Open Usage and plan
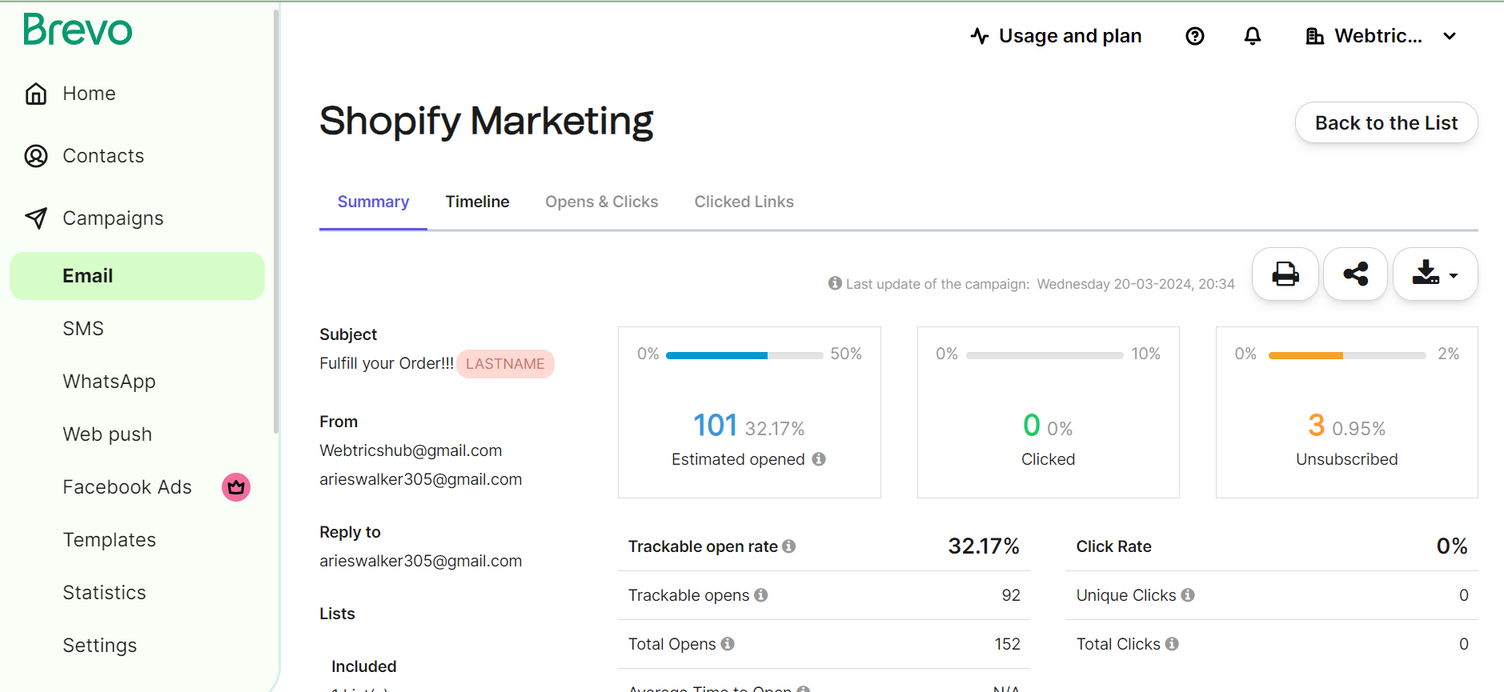 1056,36
